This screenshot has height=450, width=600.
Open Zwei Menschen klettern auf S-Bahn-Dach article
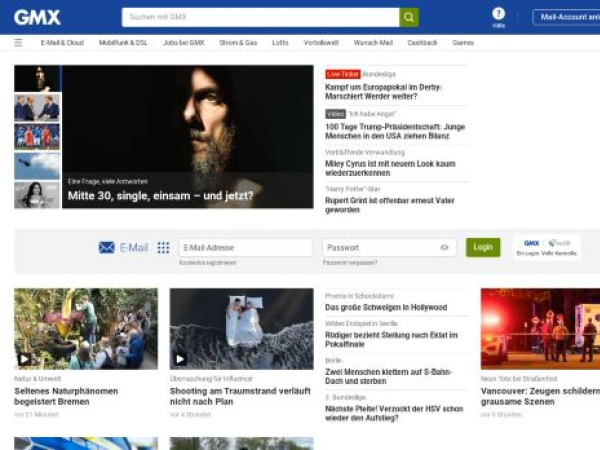[x=388, y=377]
